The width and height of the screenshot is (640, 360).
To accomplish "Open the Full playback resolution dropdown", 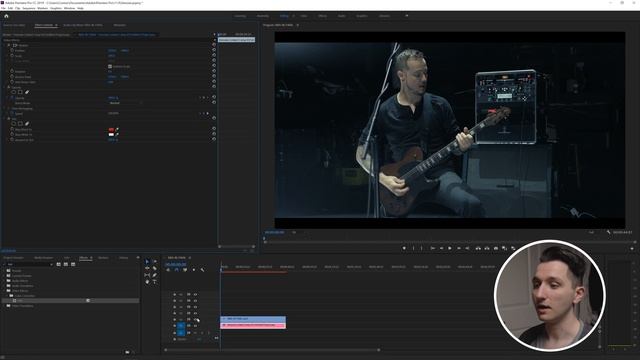I will click(x=592, y=232).
